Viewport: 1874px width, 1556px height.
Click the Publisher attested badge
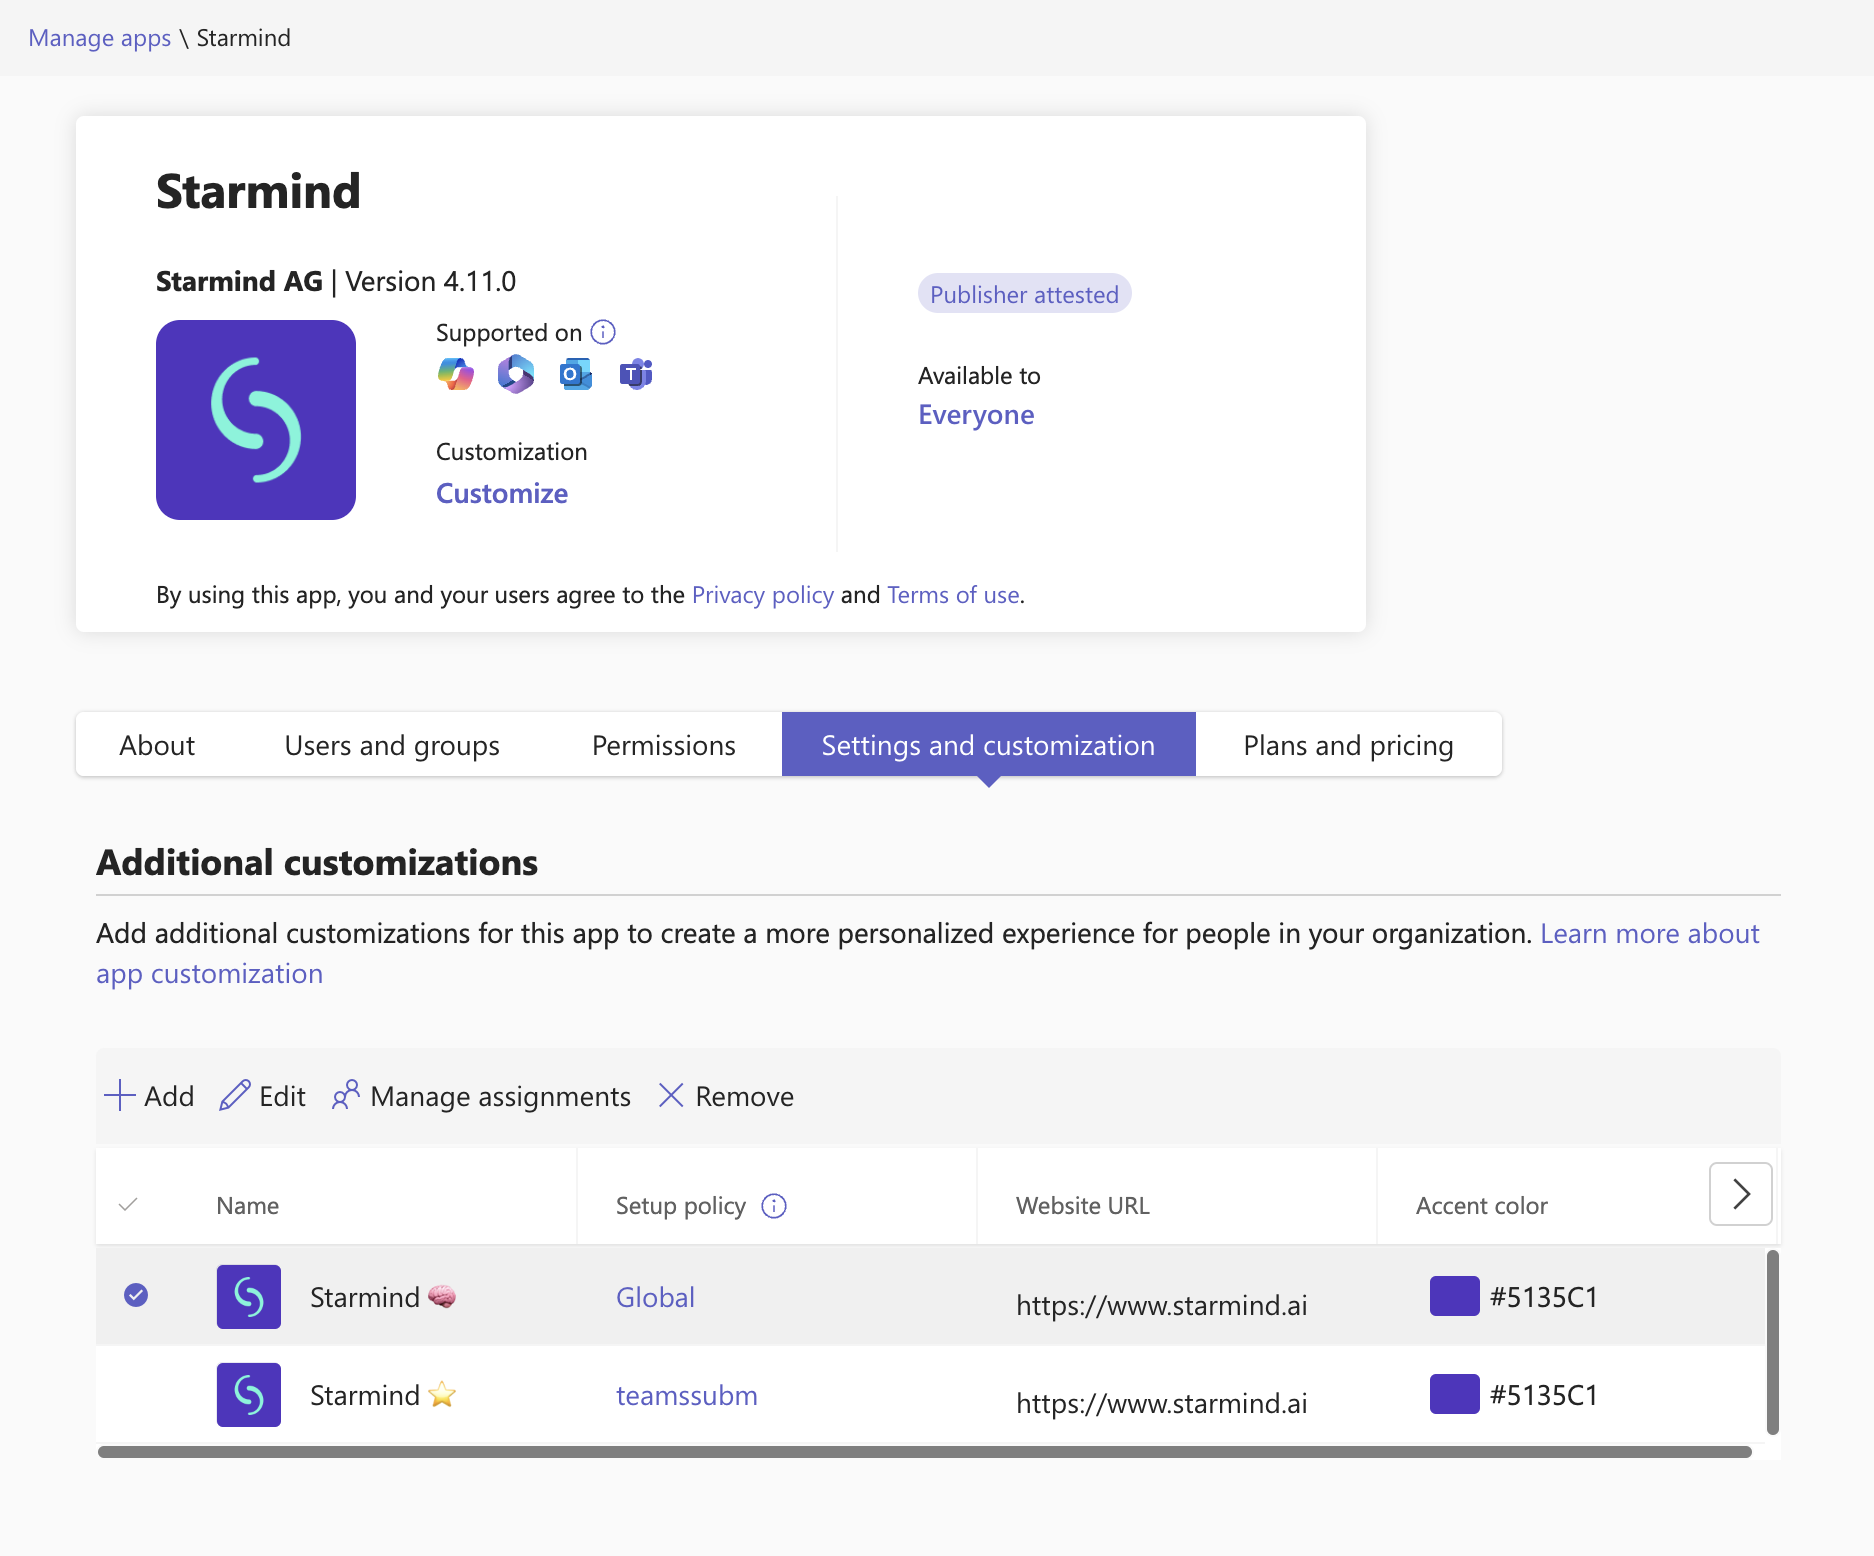tap(1024, 294)
